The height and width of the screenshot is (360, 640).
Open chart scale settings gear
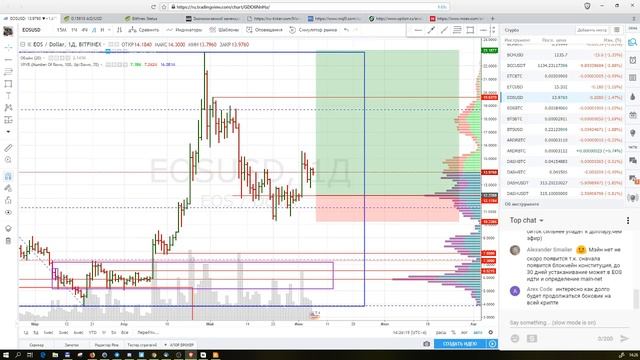[491, 333]
